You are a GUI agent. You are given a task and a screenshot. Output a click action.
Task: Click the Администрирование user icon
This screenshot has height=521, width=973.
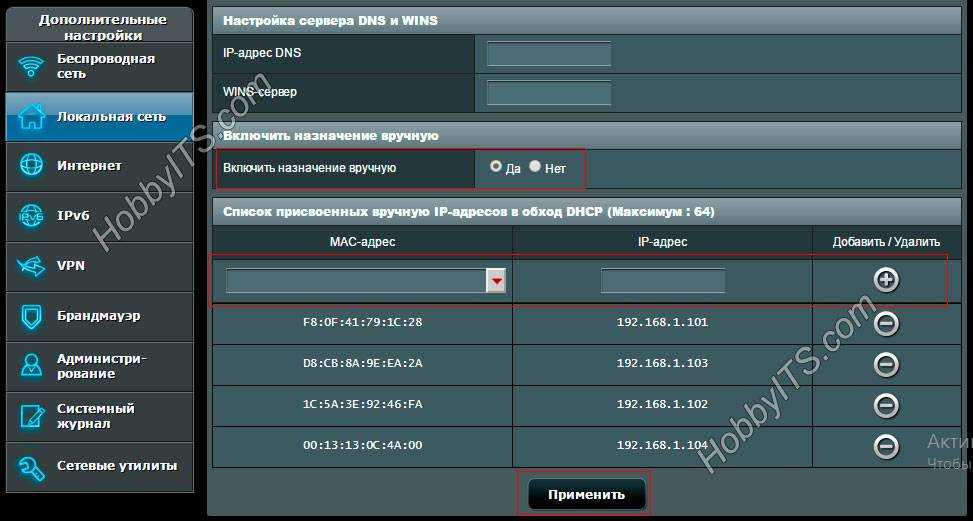click(x=32, y=366)
